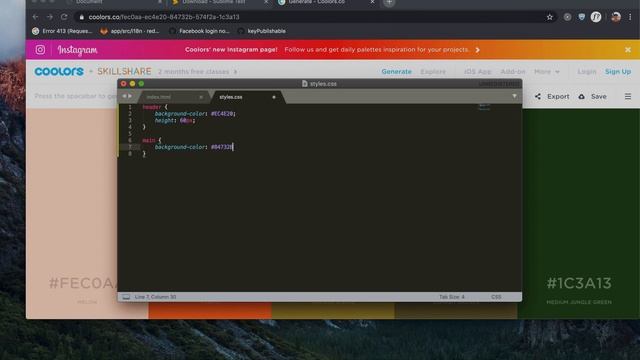Click Save in Coolors toolbar
Screen dimensions: 640x360
click(x=598, y=96)
